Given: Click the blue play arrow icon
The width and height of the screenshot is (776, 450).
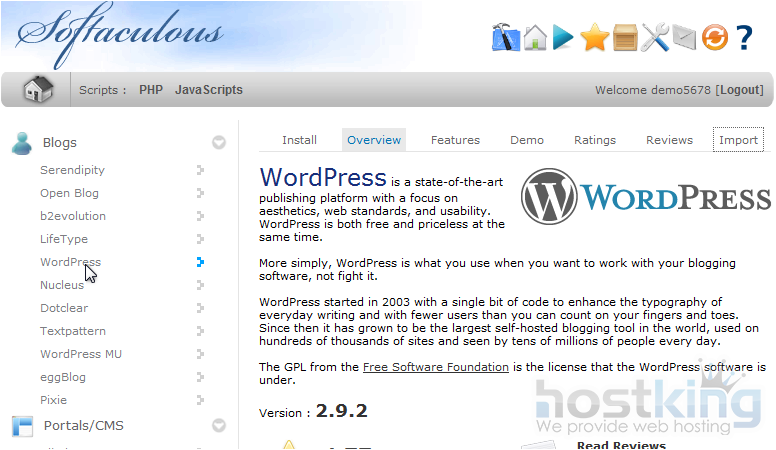Looking at the screenshot, I should pyautogui.click(x=564, y=38).
